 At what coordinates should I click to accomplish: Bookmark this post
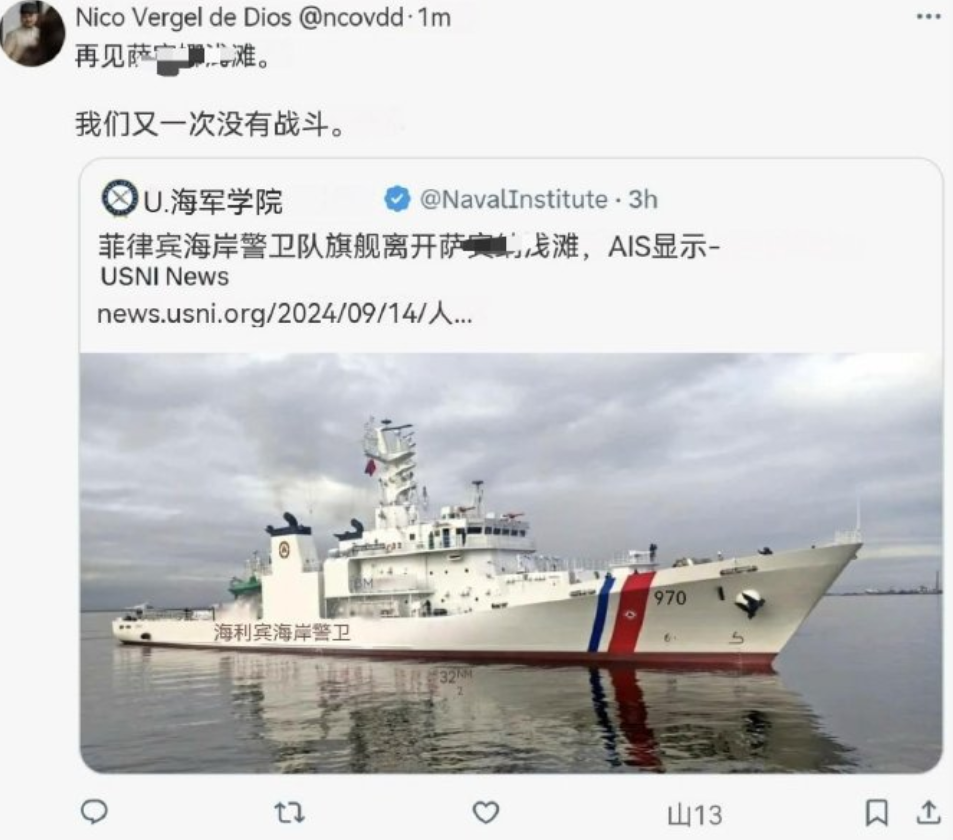(876, 813)
